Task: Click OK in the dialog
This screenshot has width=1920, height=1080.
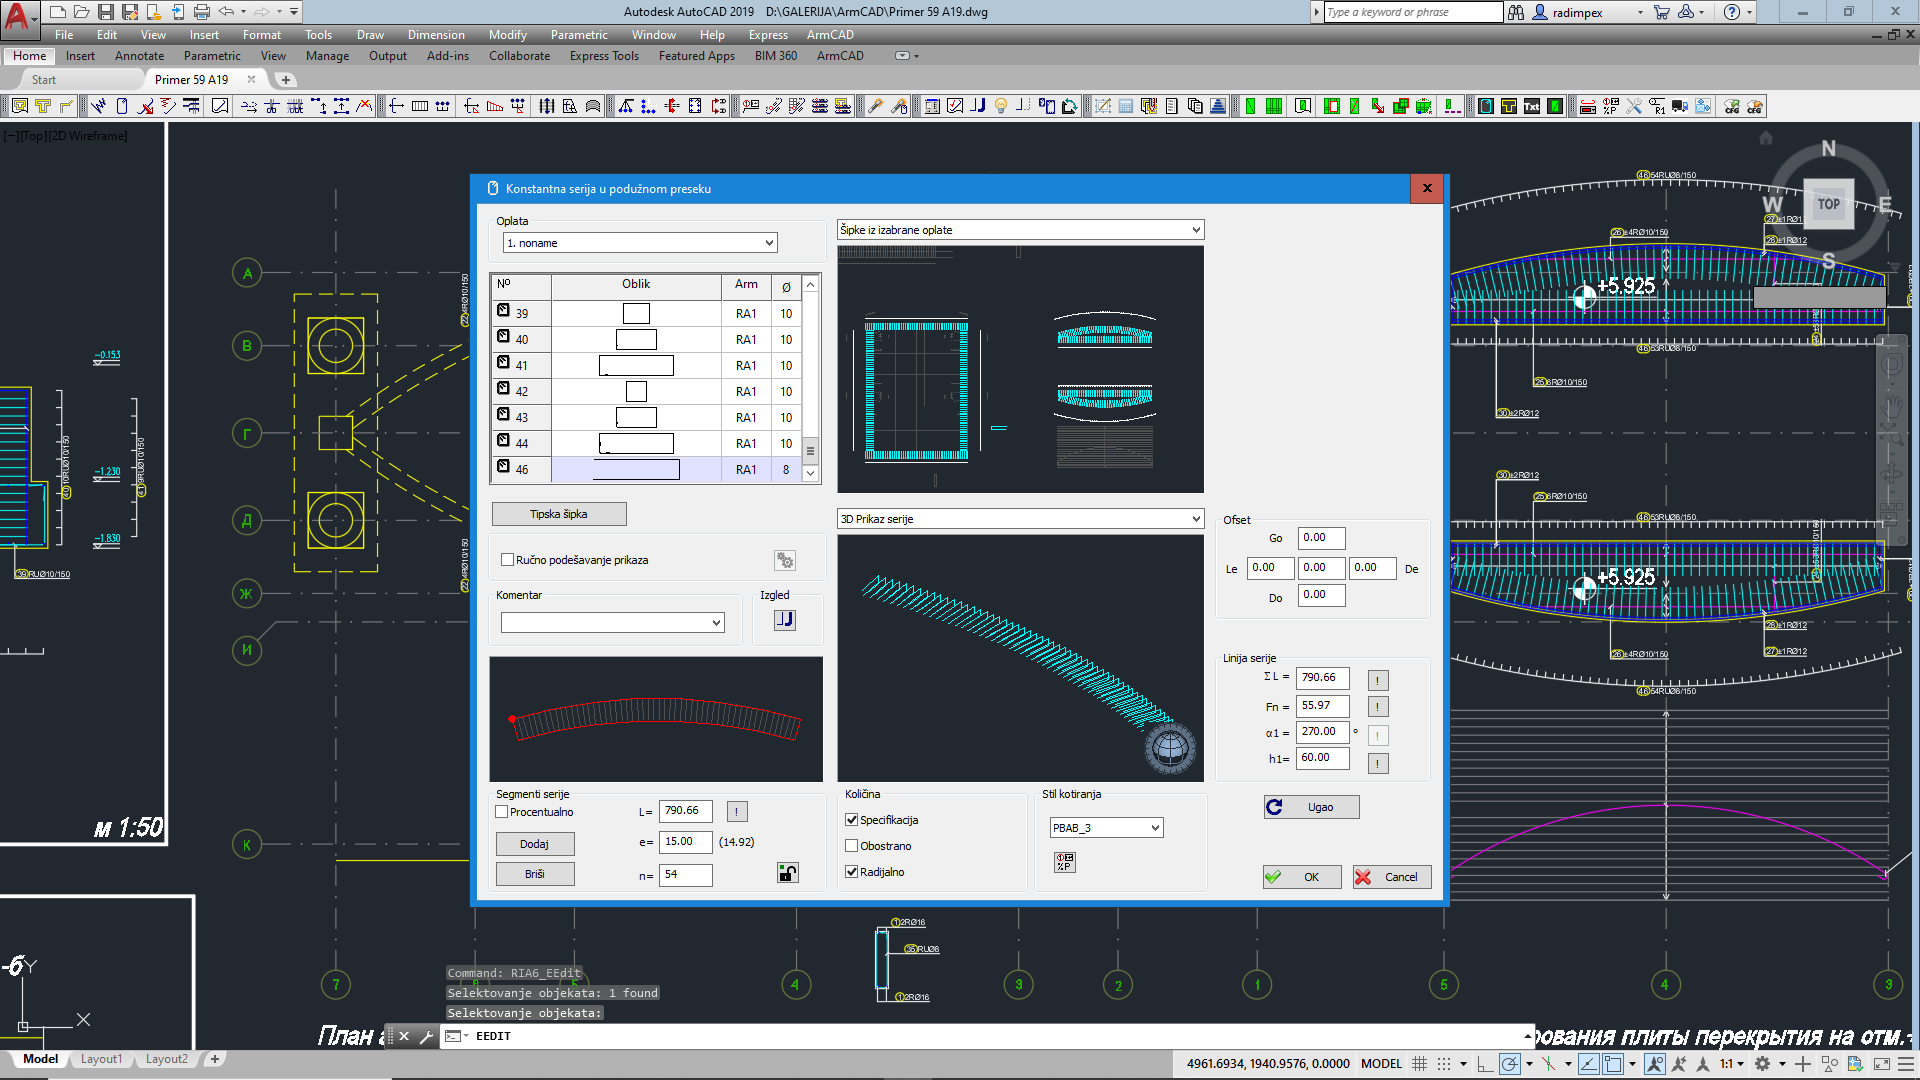Action: 1302,877
